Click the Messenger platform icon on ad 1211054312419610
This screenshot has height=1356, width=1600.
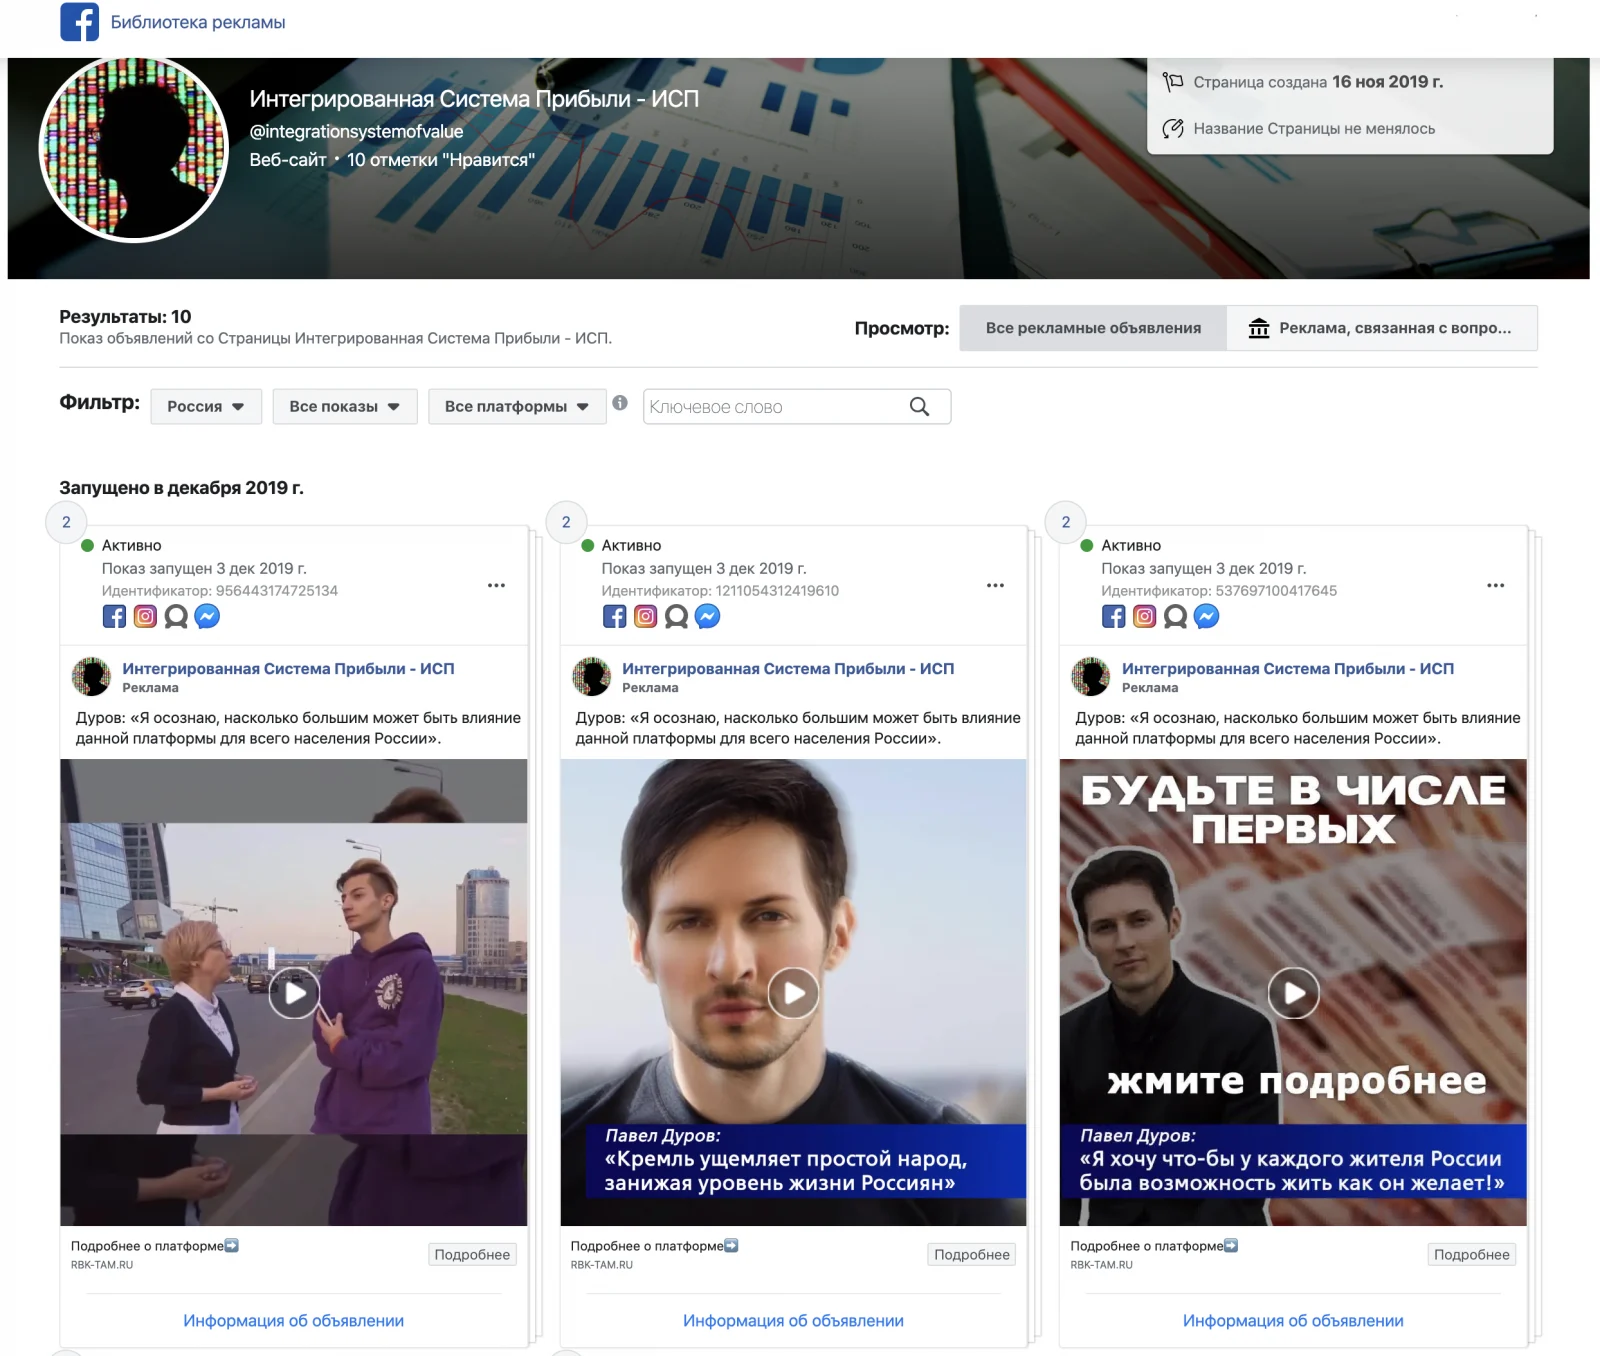point(707,616)
